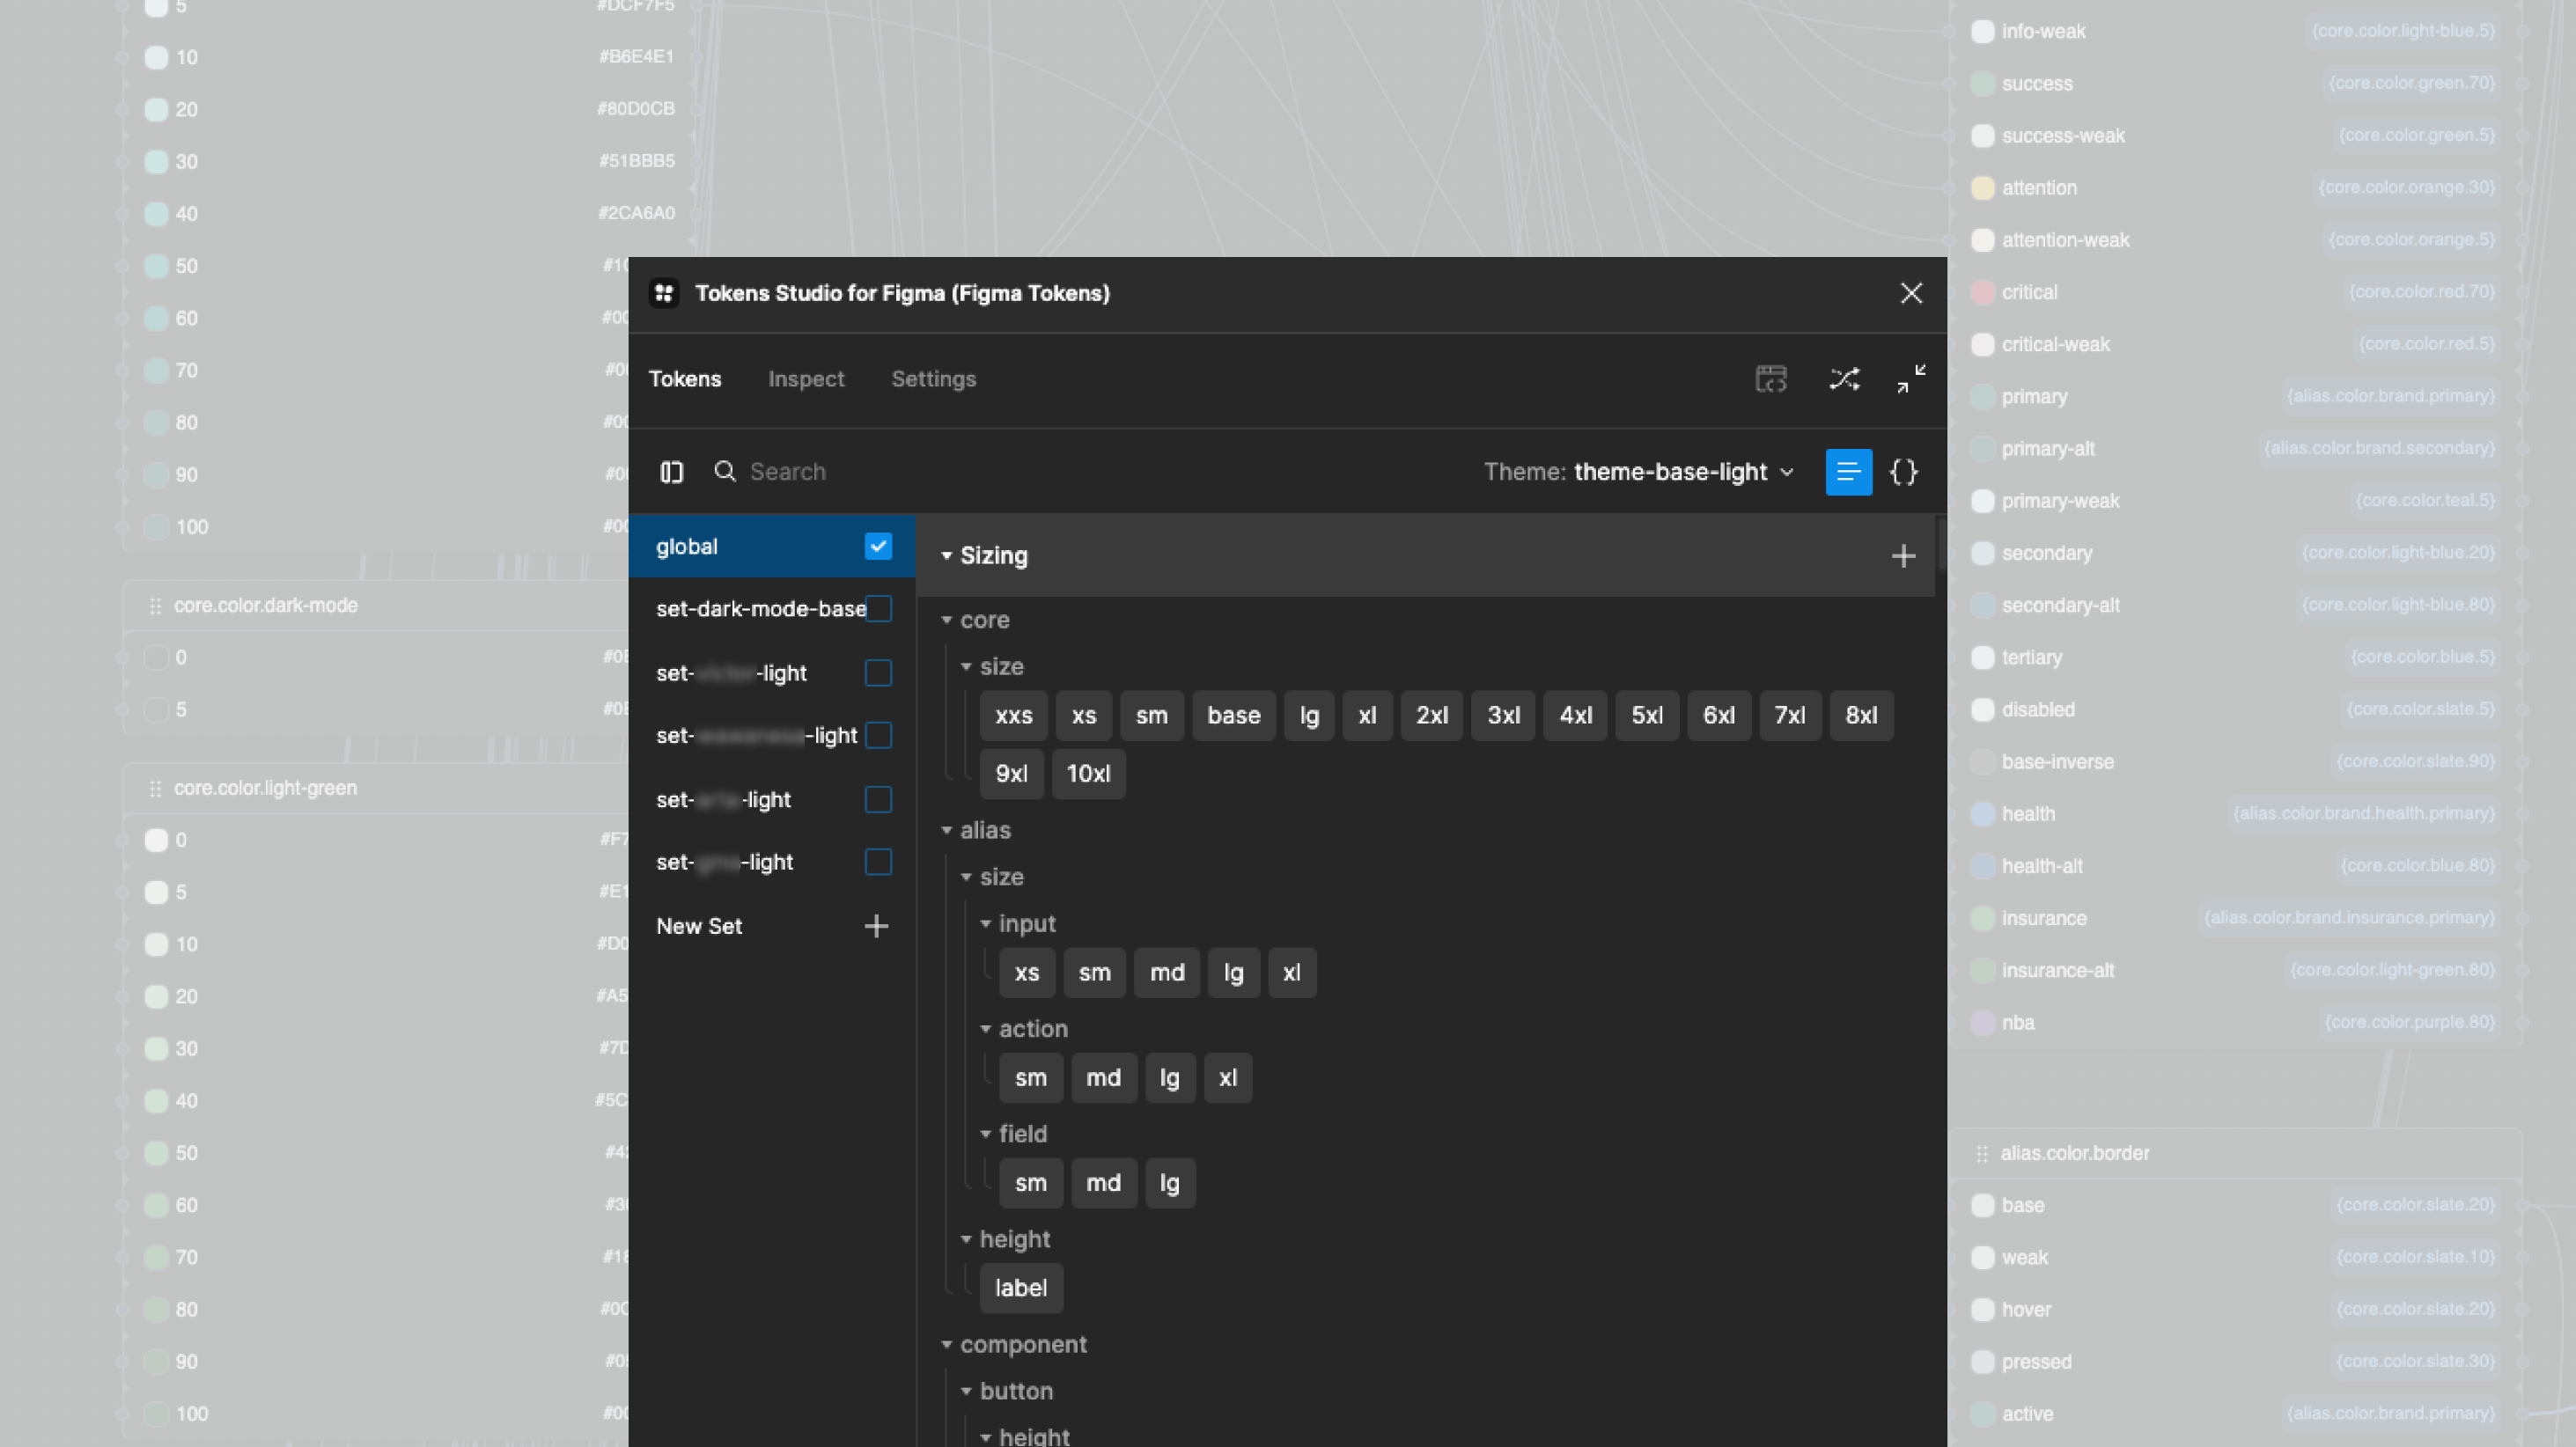Add a new Sizing token with plus
Screen dimensions: 2576x1447
click(1903, 556)
